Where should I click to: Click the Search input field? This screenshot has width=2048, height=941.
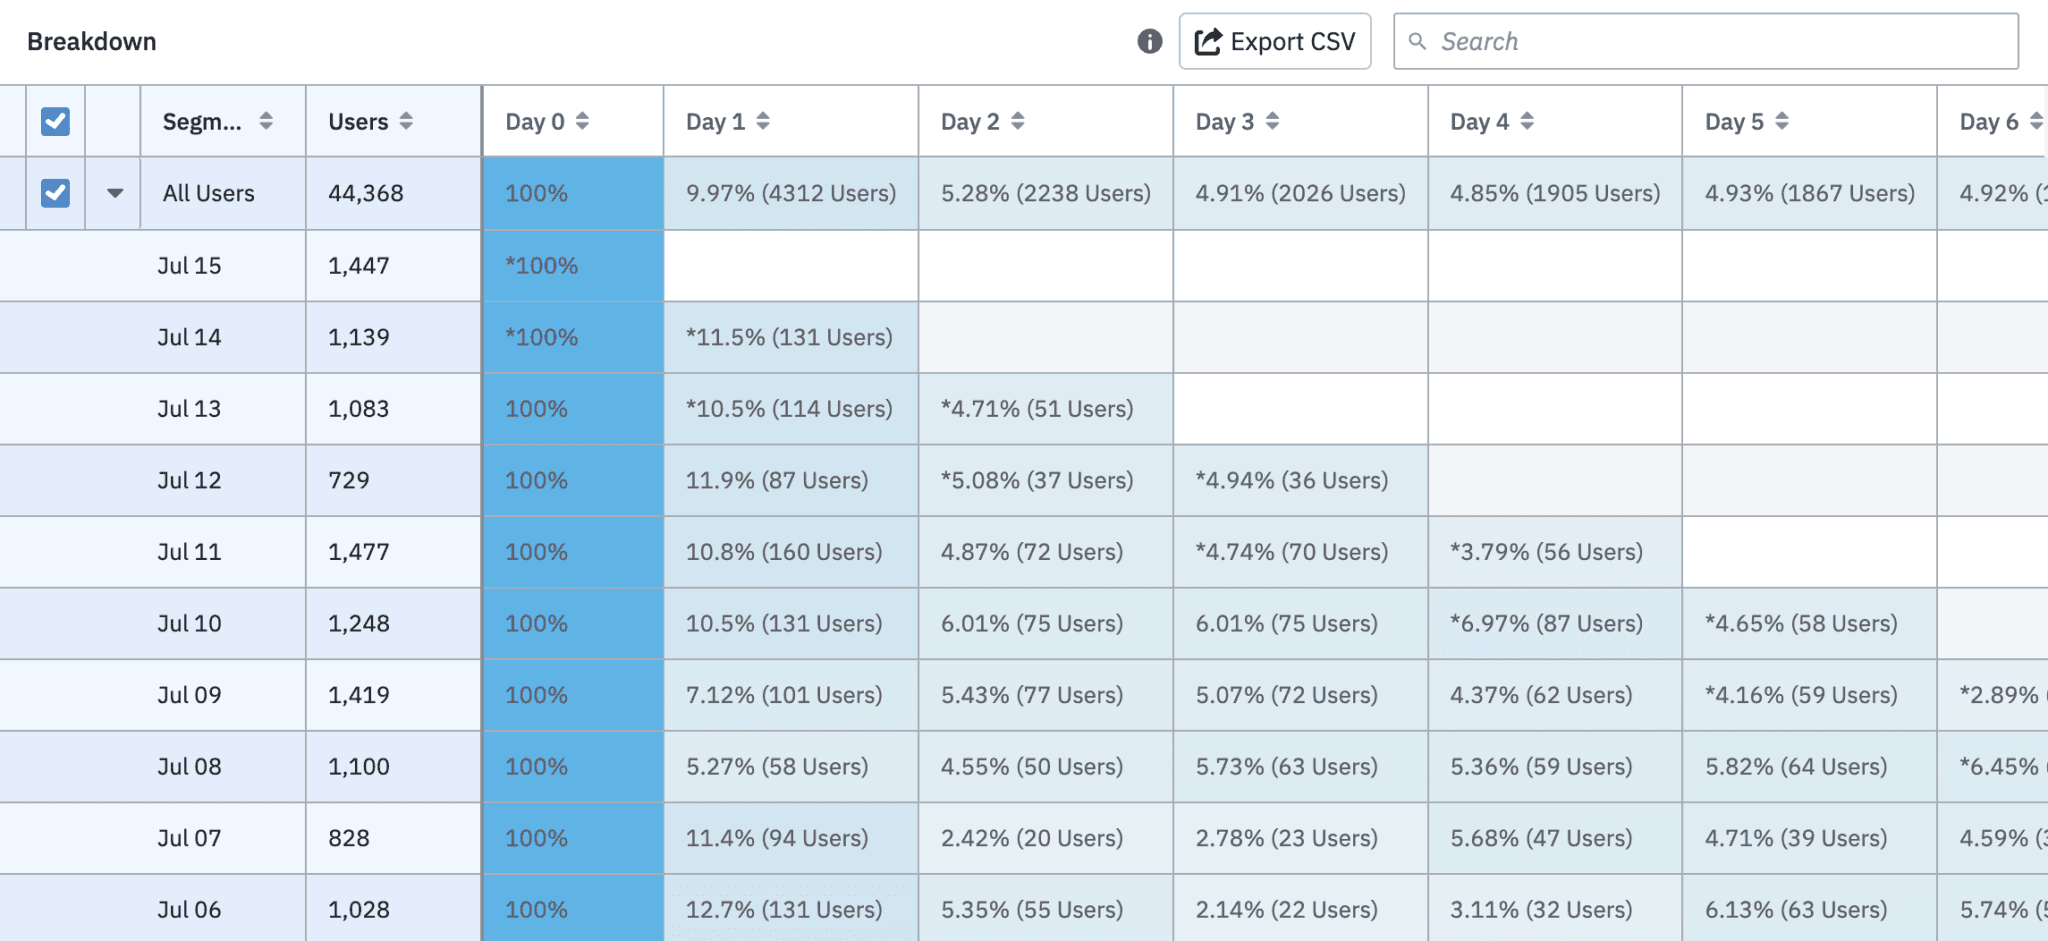tap(1700, 41)
